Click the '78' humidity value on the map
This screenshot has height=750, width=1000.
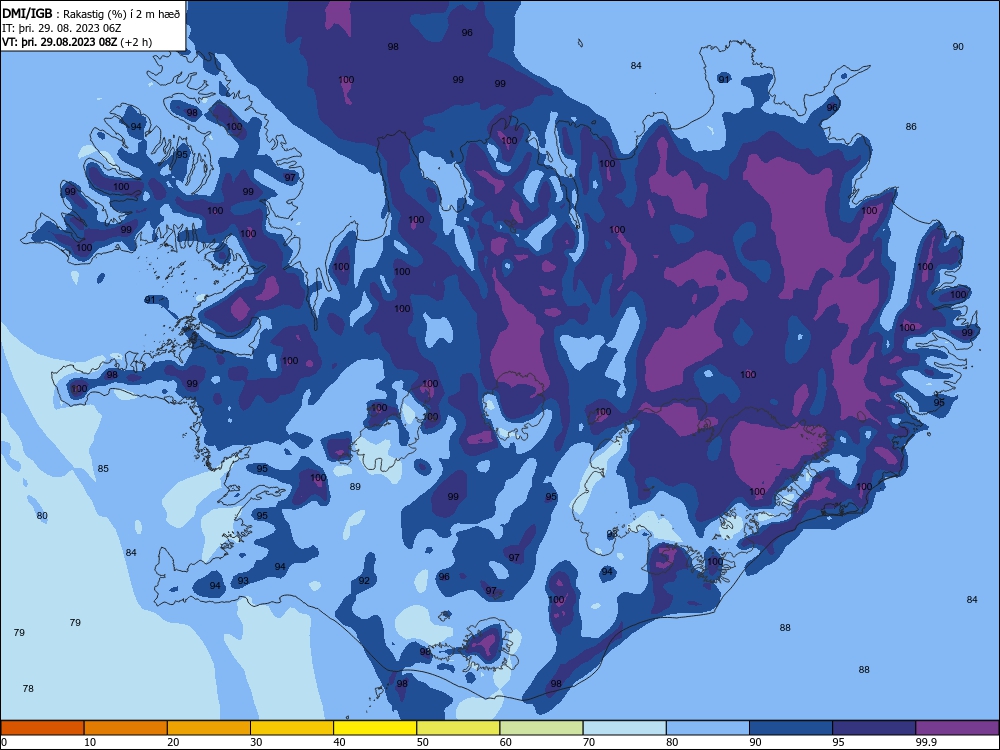[x=28, y=689]
